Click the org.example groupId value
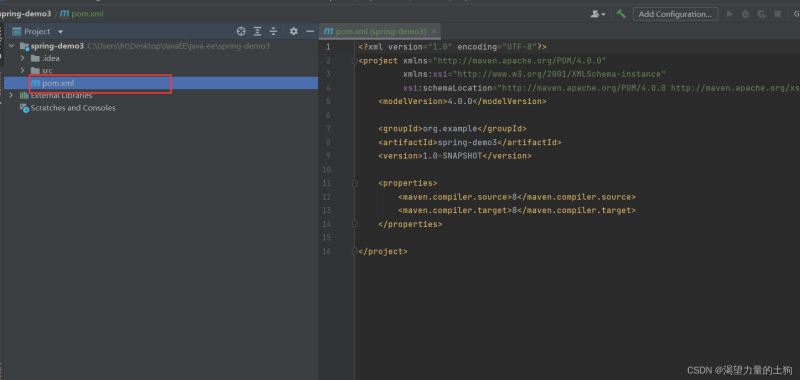800x380 pixels. 450,129
